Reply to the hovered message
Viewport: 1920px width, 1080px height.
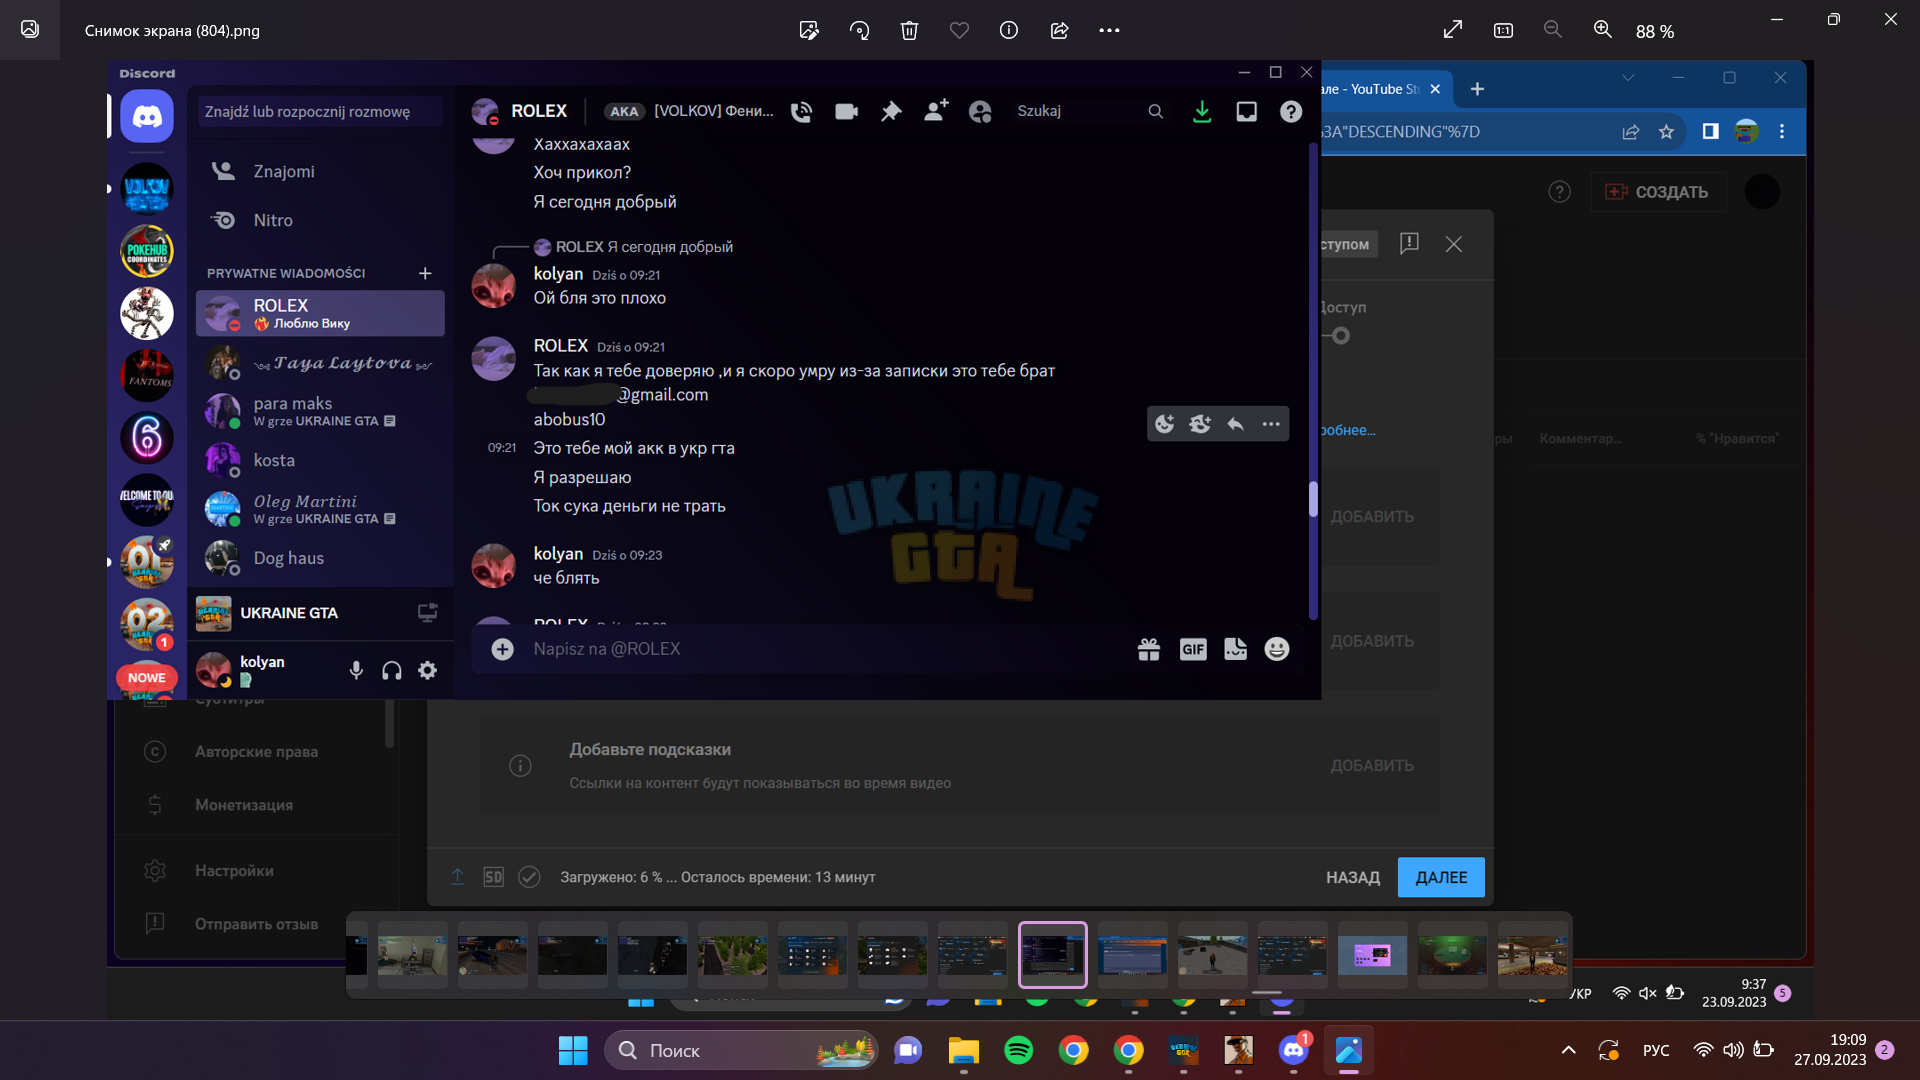tap(1236, 424)
